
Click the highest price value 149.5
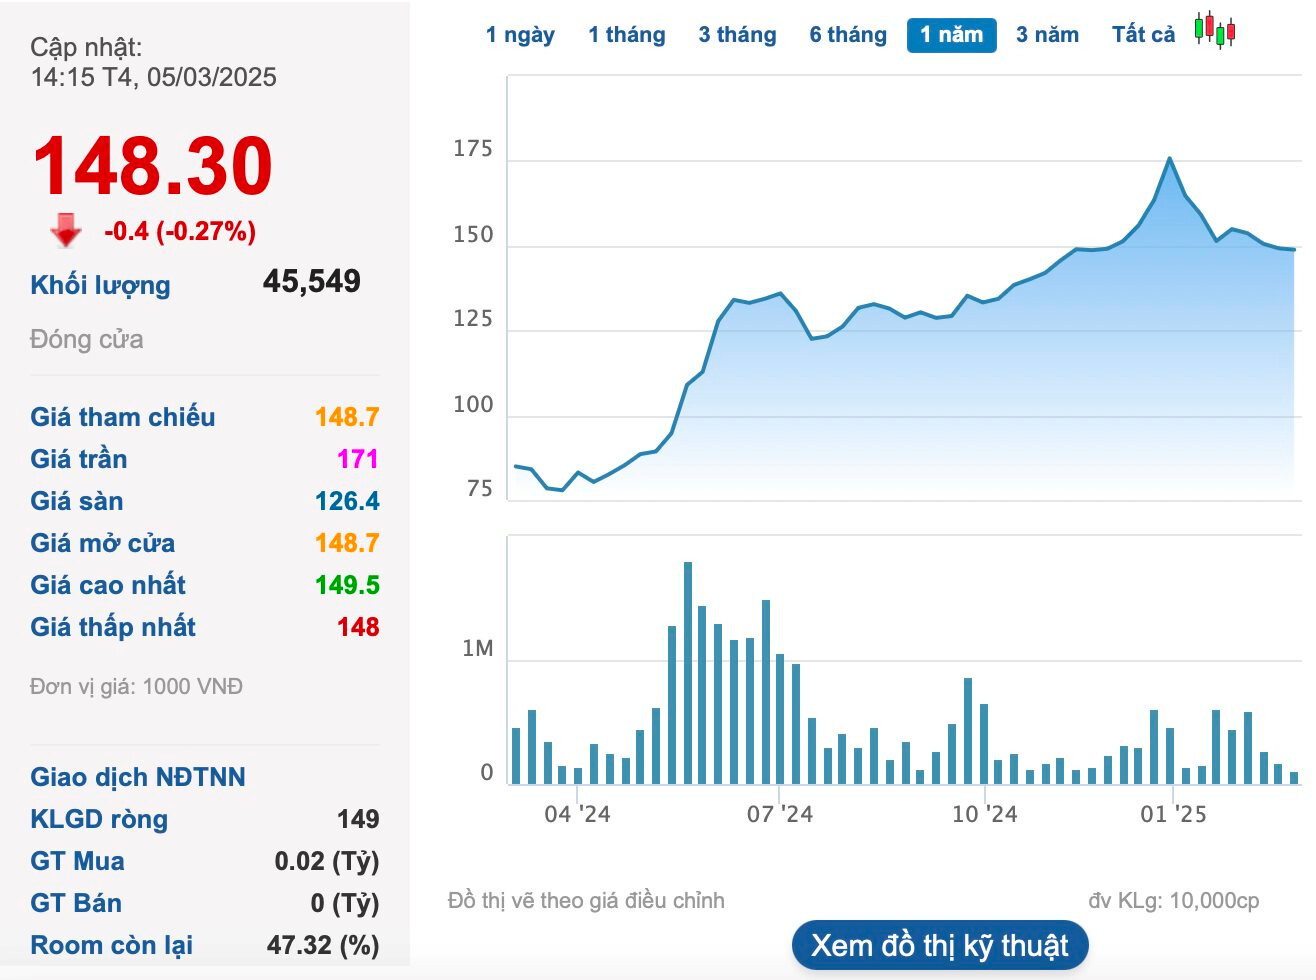click(347, 585)
